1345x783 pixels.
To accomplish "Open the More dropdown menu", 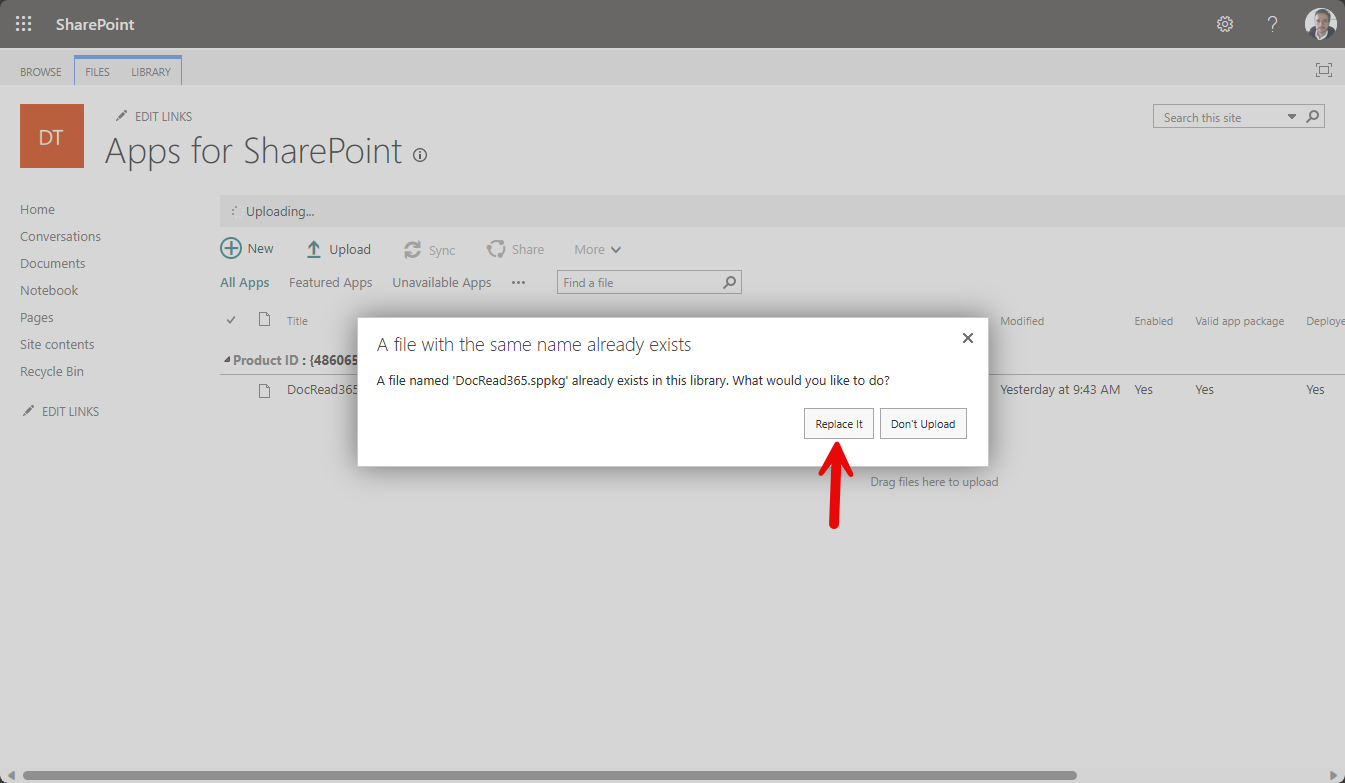I will coord(597,249).
